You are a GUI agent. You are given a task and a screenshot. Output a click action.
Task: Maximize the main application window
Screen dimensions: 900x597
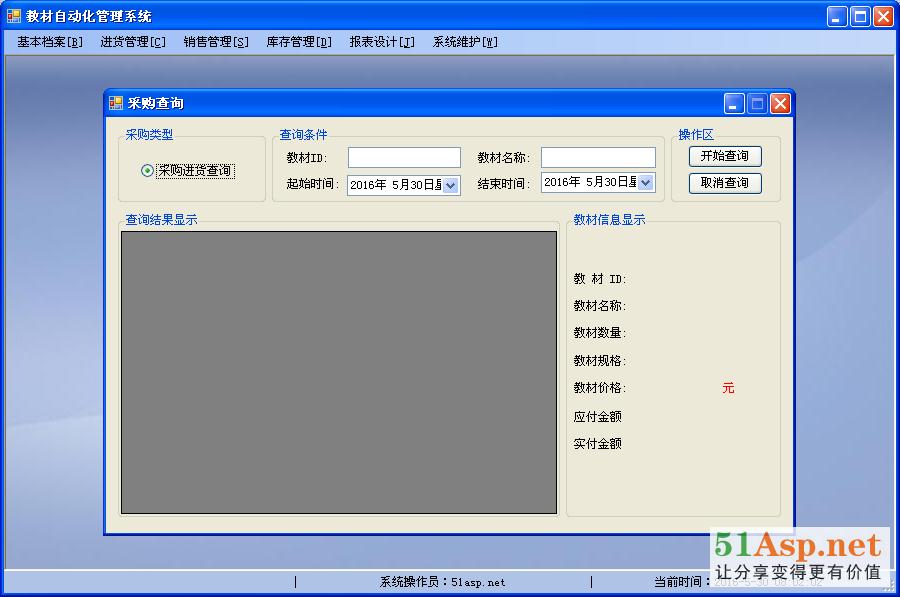(x=860, y=16)
